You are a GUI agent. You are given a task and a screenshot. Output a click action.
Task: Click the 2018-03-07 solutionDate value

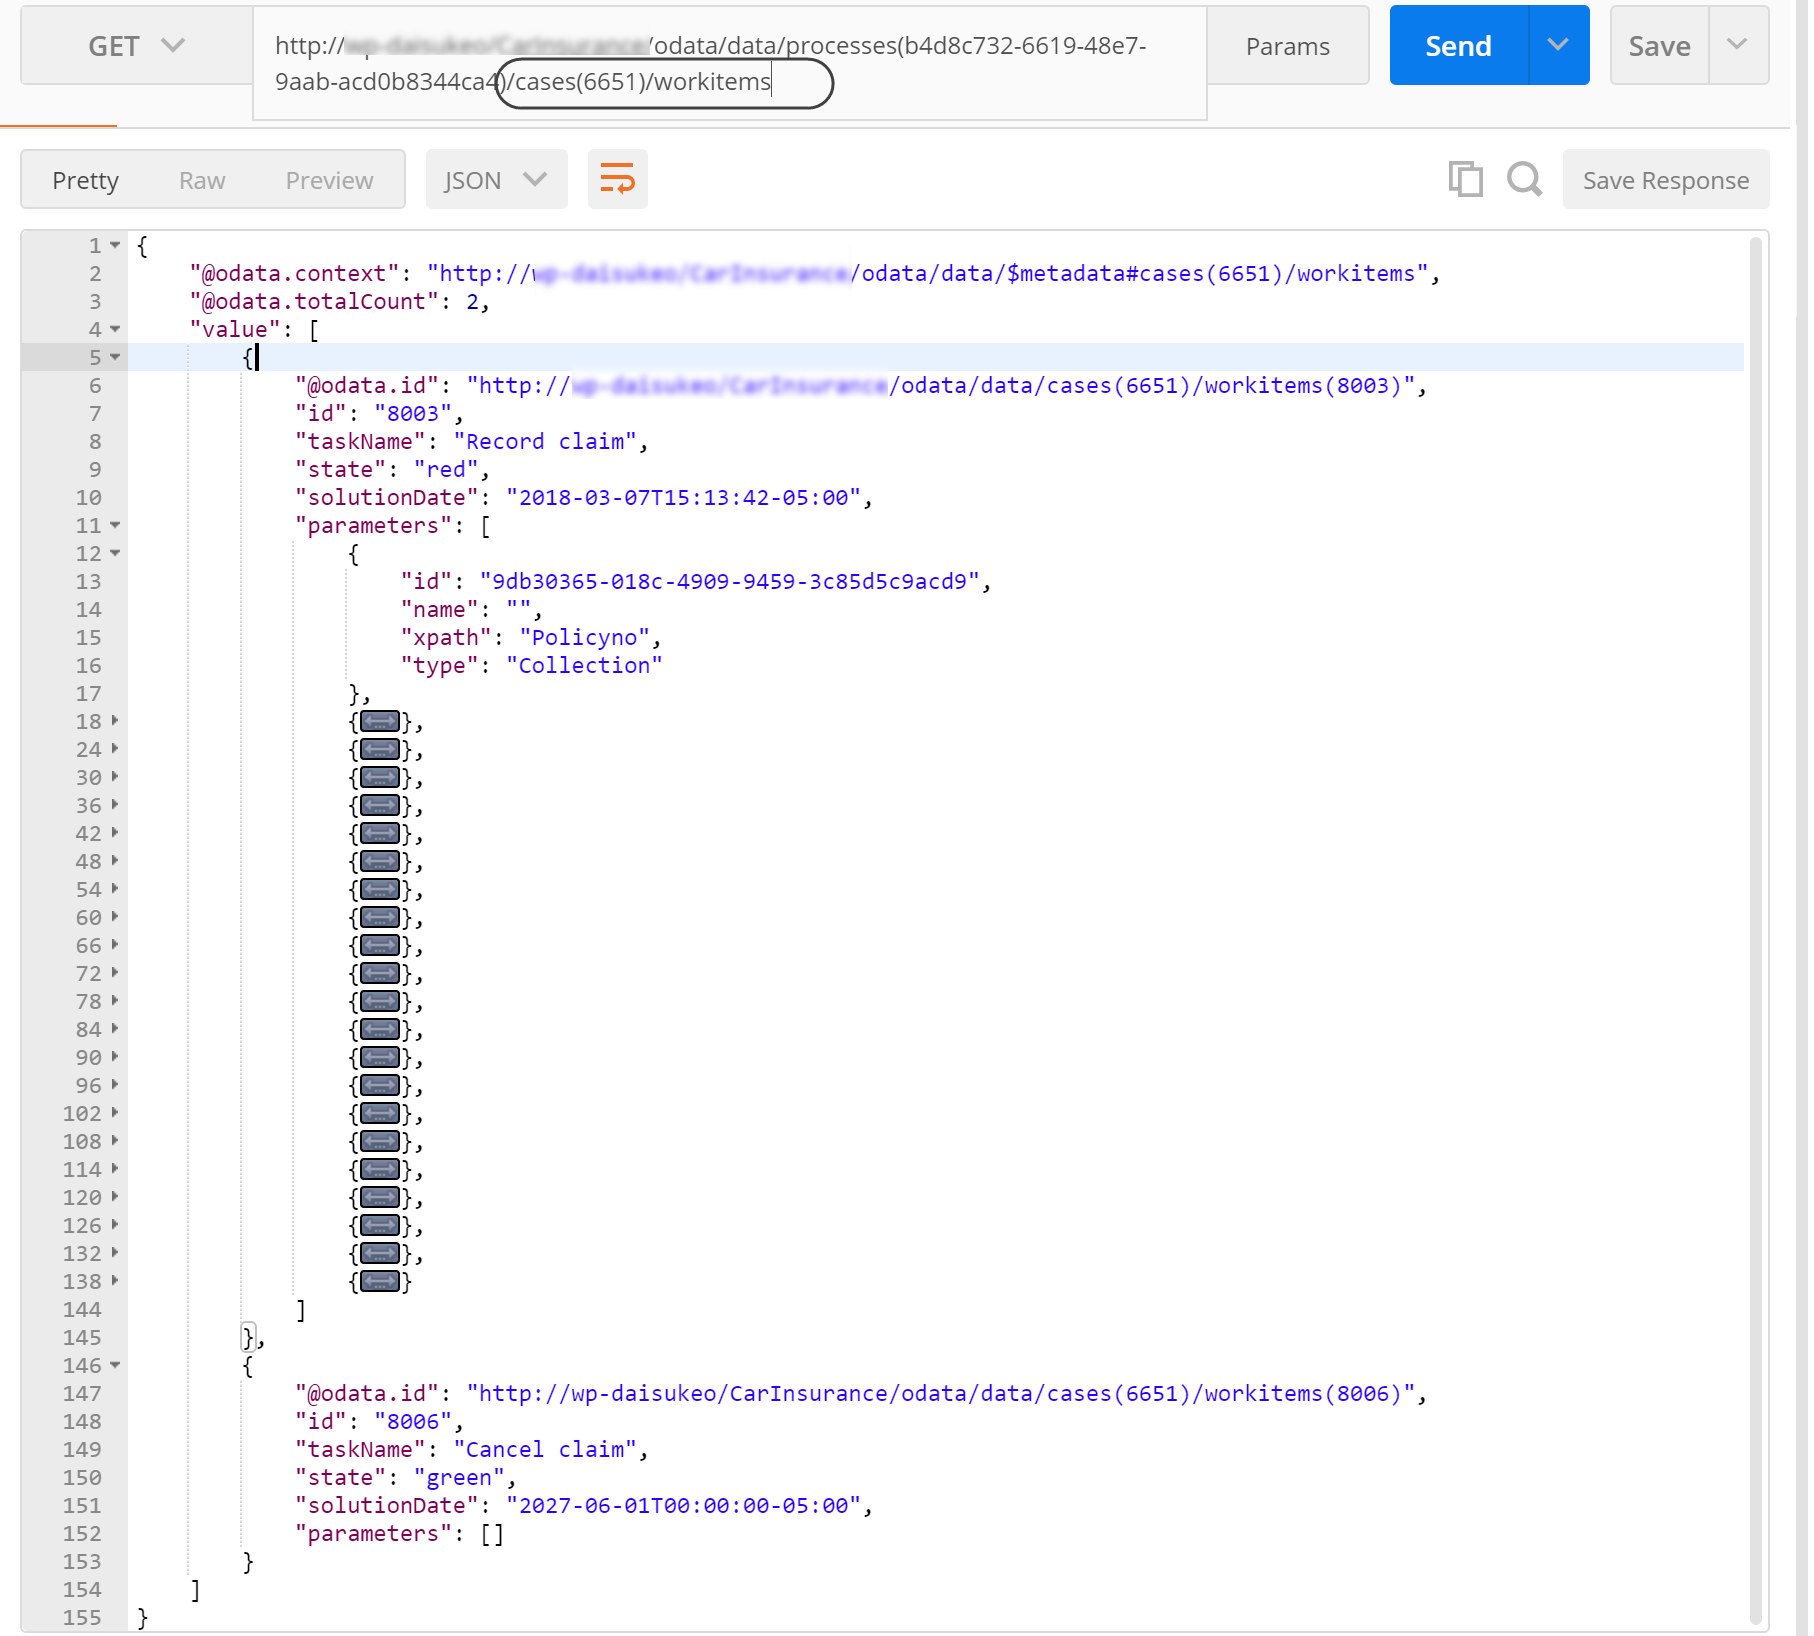tap(684, 498)
